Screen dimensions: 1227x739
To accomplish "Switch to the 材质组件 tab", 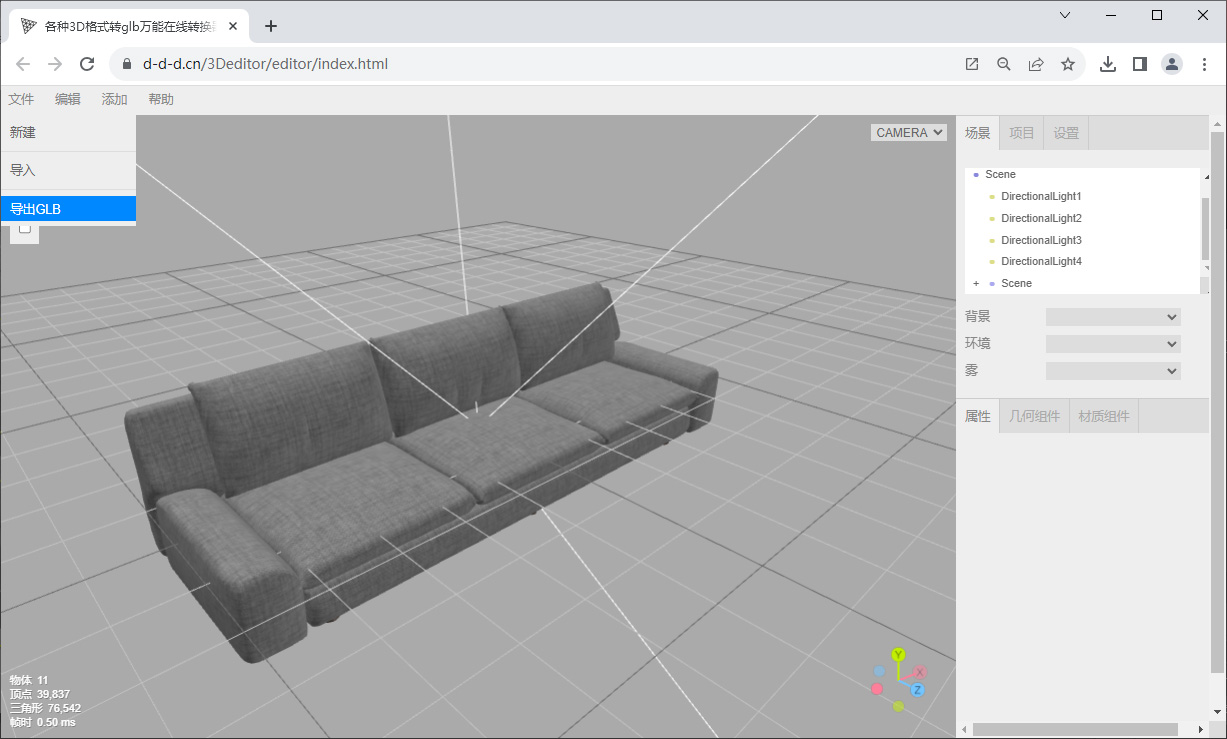I will [1104, 416].
